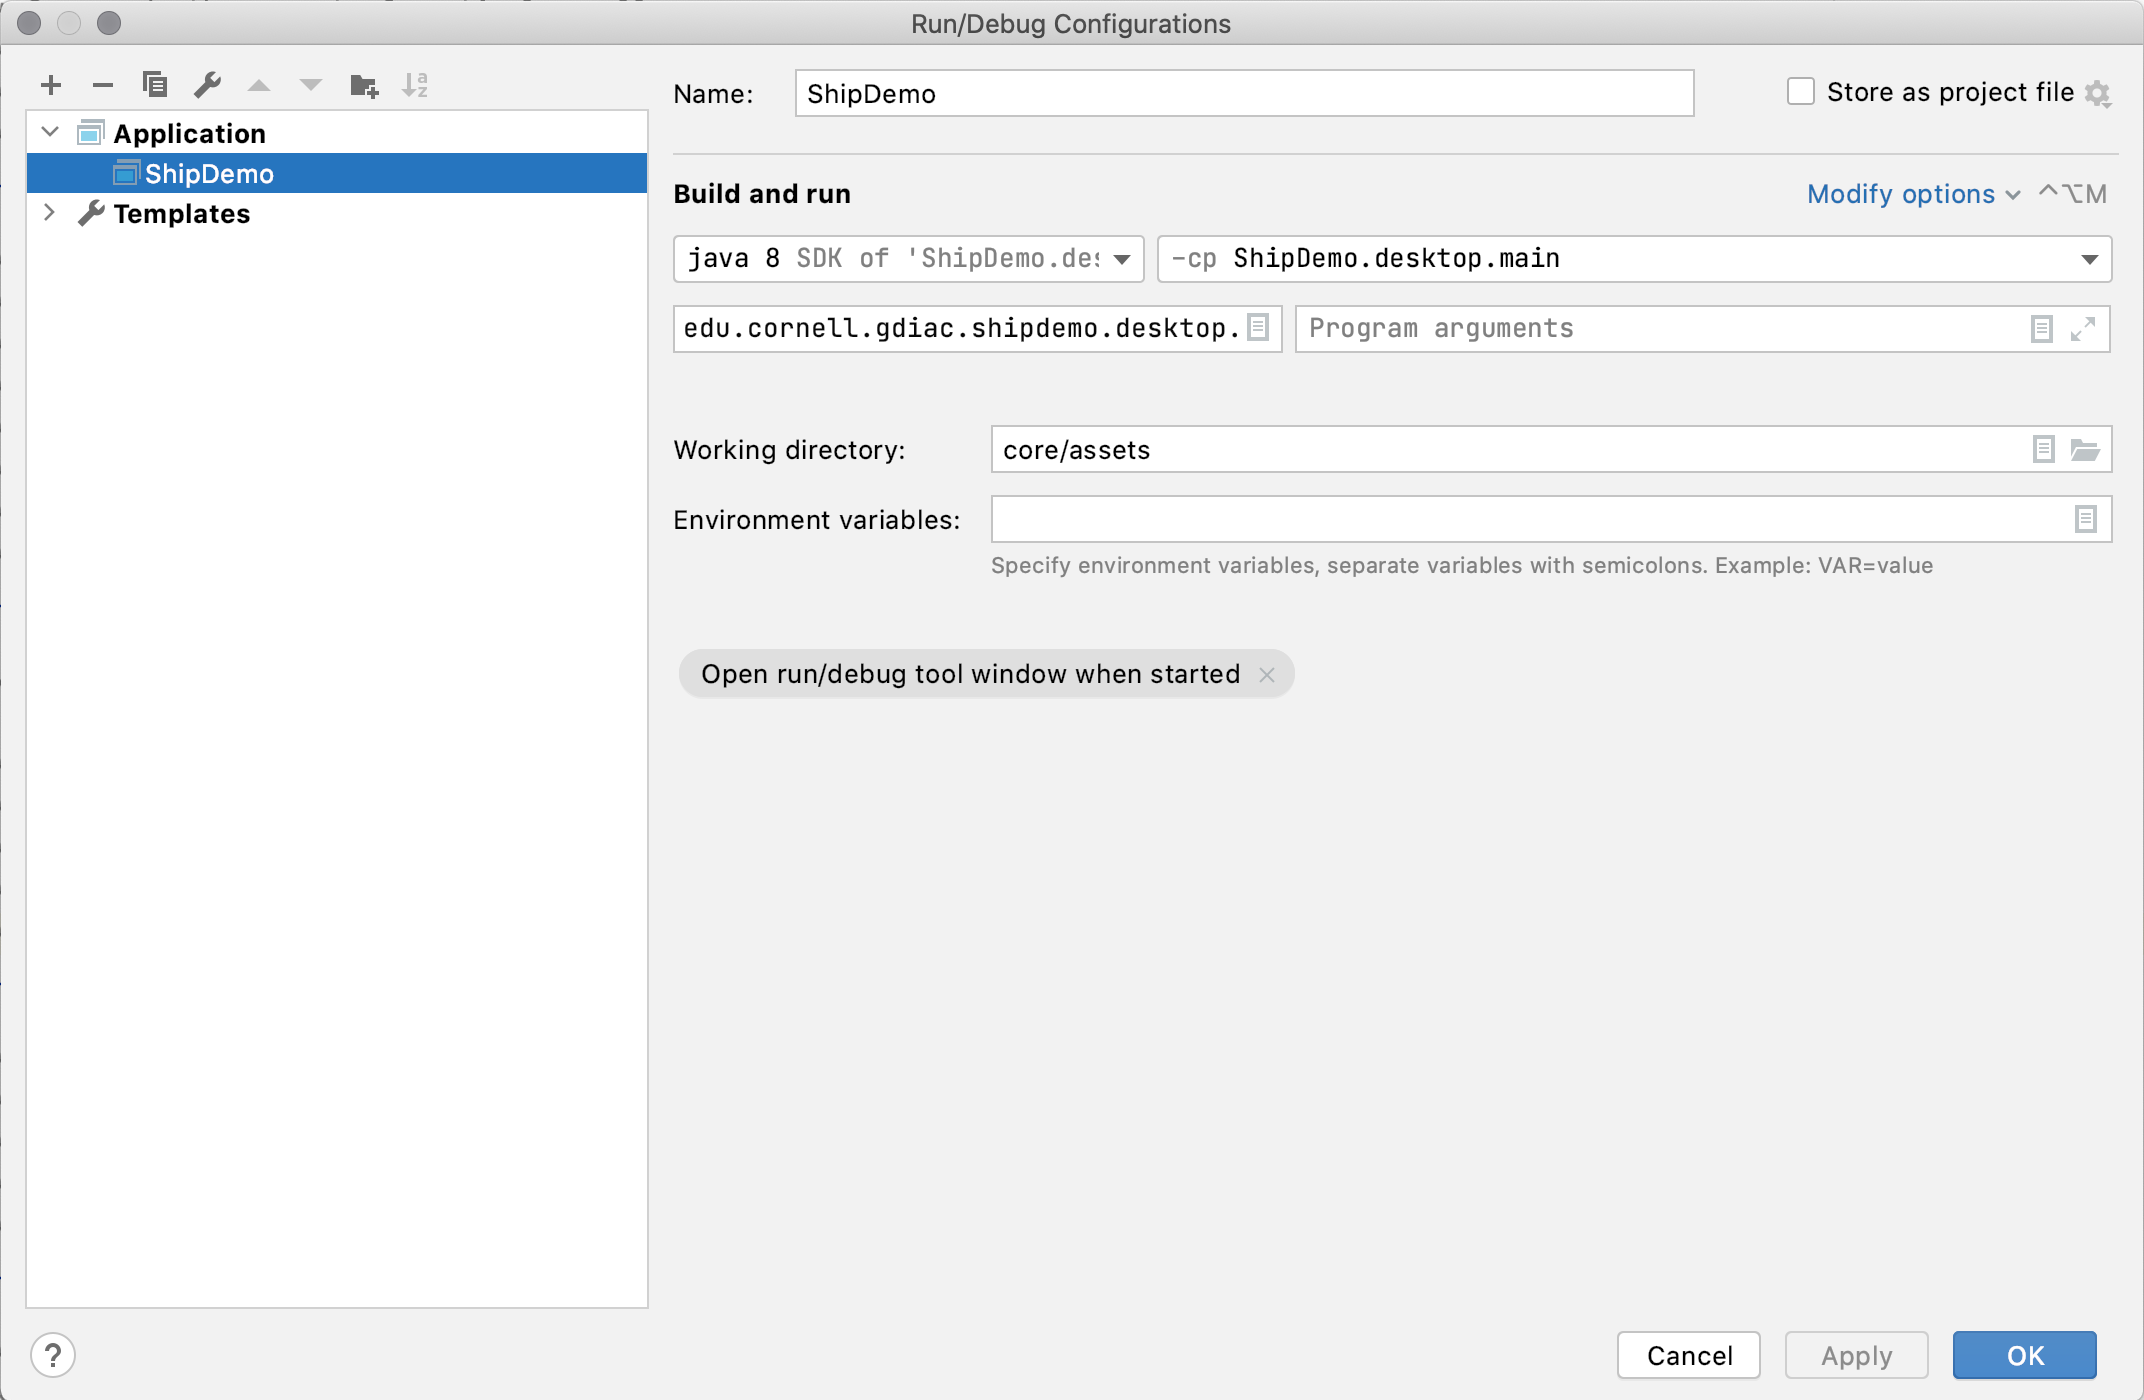Open the -cp ShipDemo.desktop.main classpath dropdown

(2089, 259)
